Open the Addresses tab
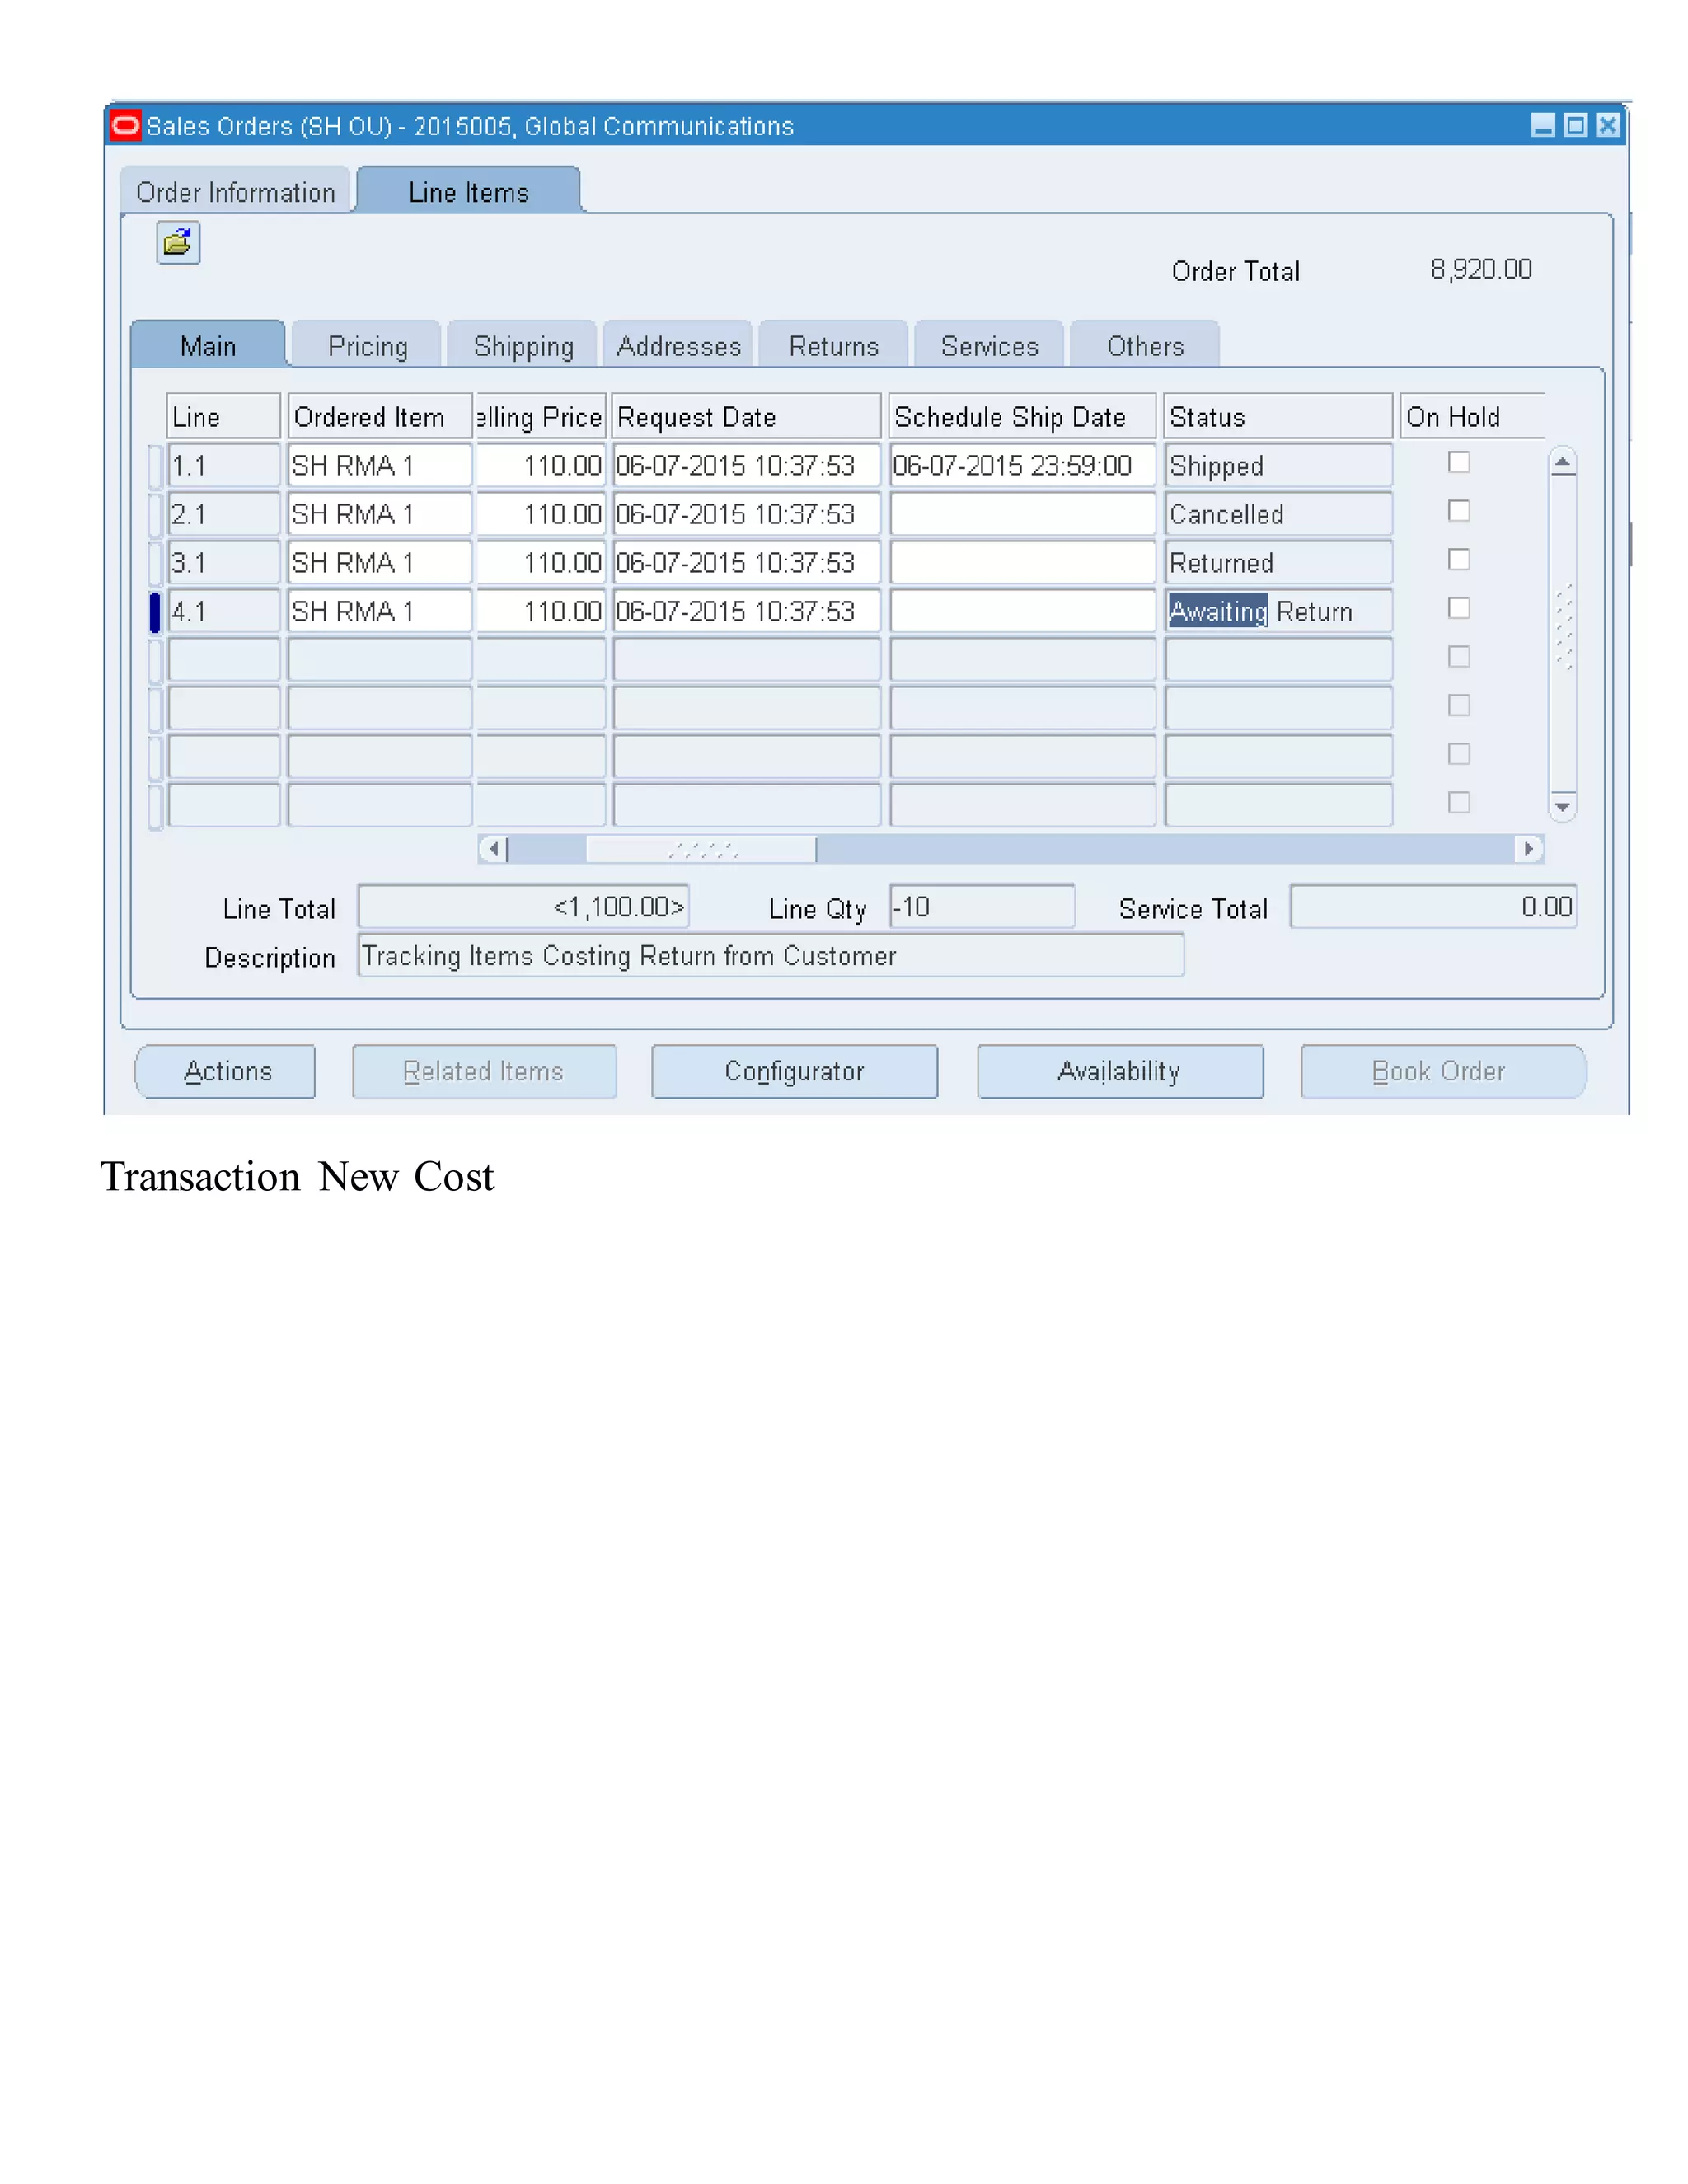The image size is (1688, 2184). (679, 345)
